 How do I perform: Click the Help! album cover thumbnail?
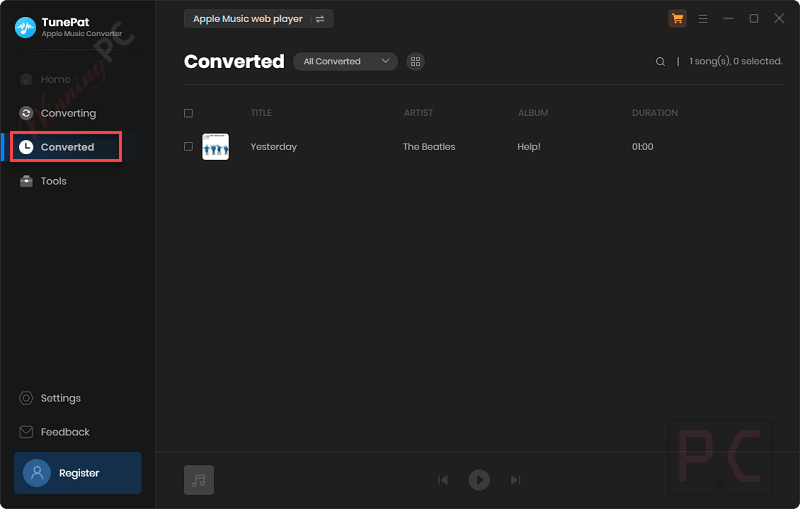215,147
